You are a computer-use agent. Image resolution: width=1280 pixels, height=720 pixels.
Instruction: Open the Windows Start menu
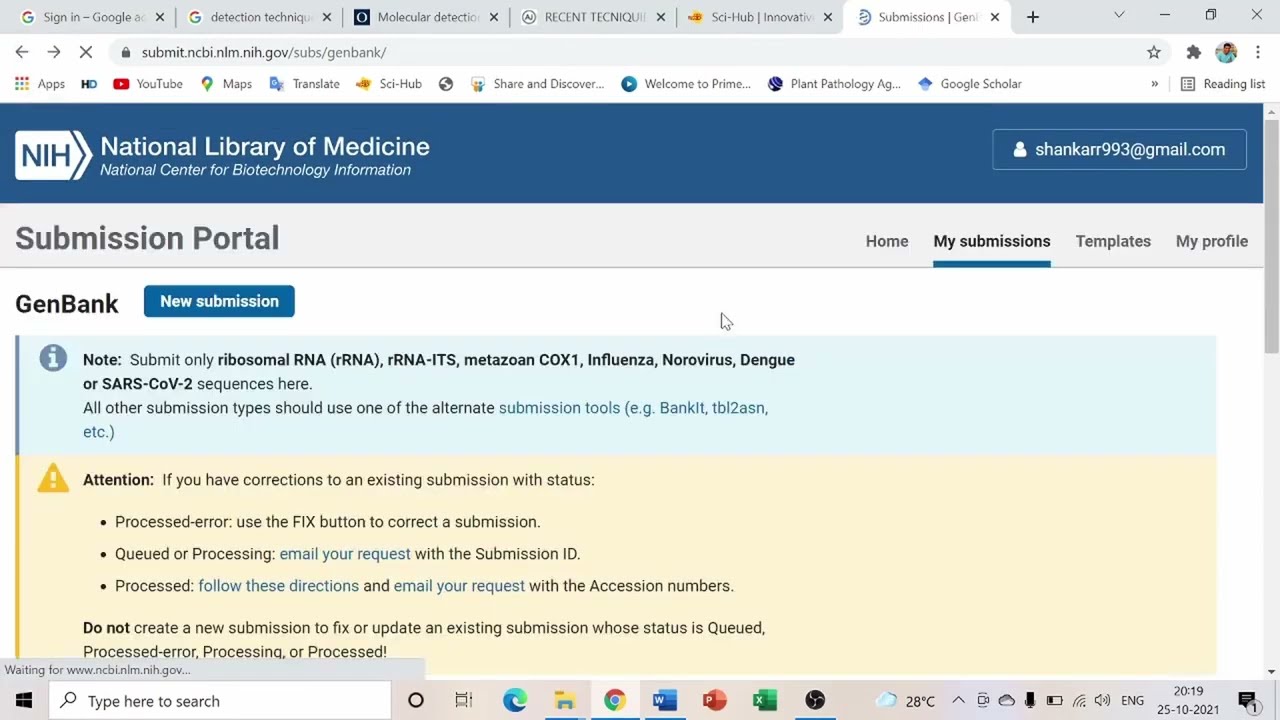[x=23, y=701]
